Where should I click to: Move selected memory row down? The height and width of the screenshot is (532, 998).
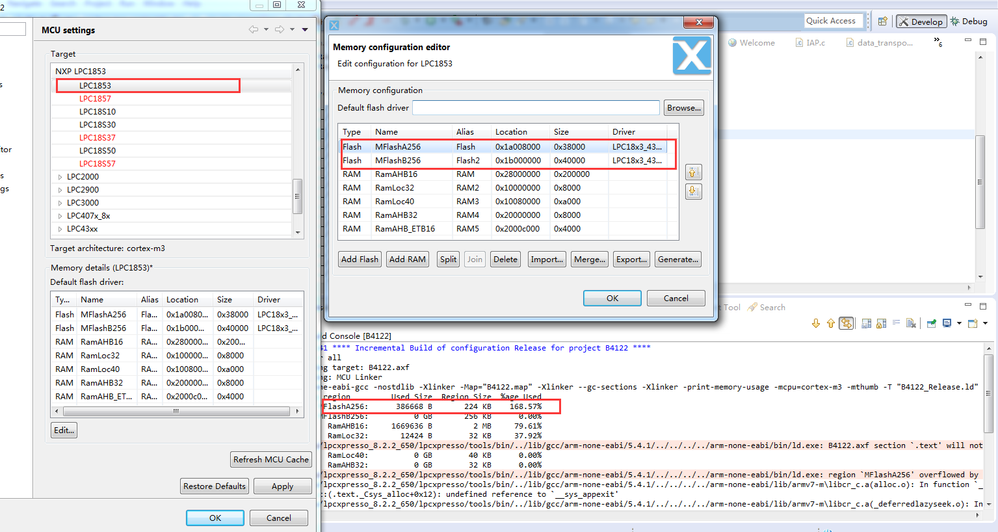click(x=694, y=192)
